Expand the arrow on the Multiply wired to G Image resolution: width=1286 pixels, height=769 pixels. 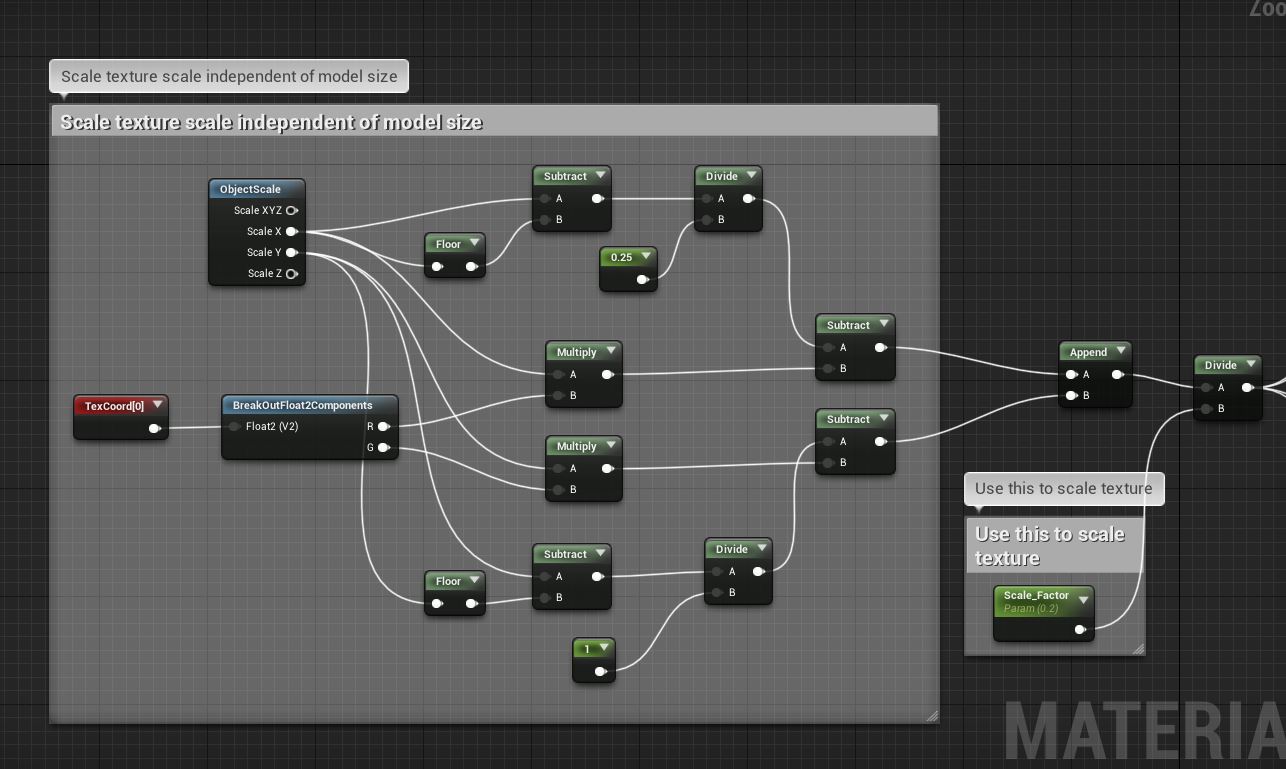coord(611,446)
